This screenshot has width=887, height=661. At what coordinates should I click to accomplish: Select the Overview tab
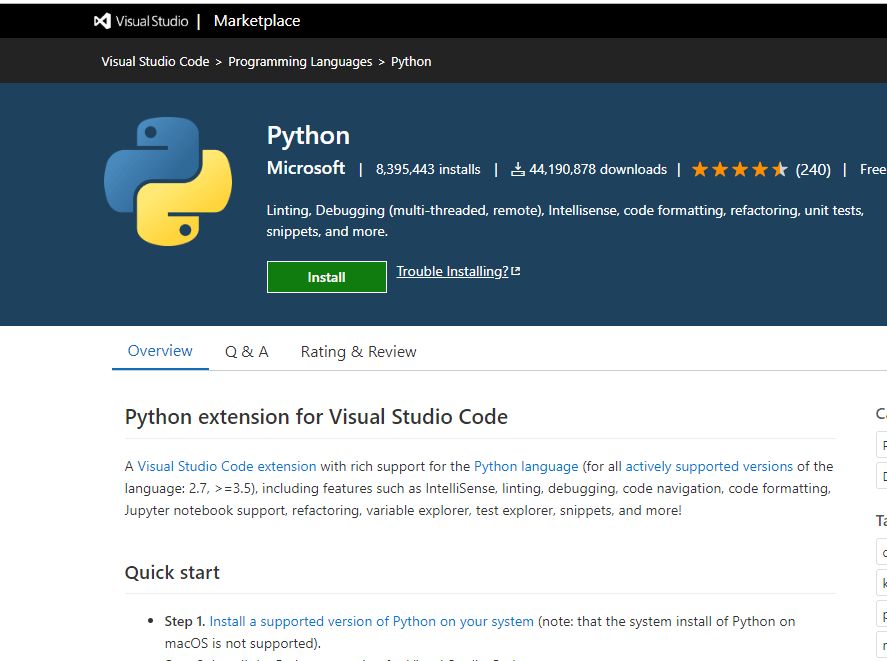click(x=160, y=351)
